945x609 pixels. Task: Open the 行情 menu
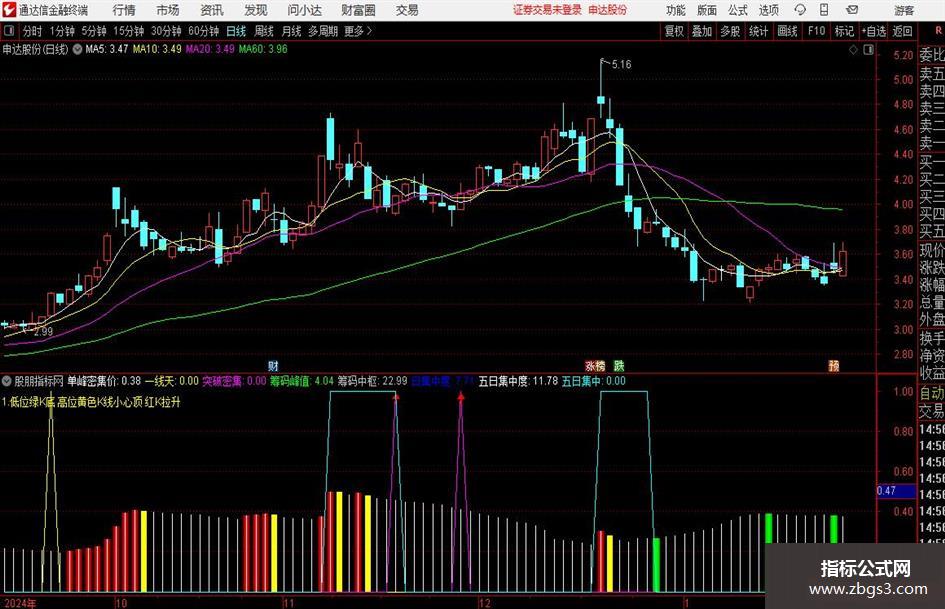(x=124, y=10)
